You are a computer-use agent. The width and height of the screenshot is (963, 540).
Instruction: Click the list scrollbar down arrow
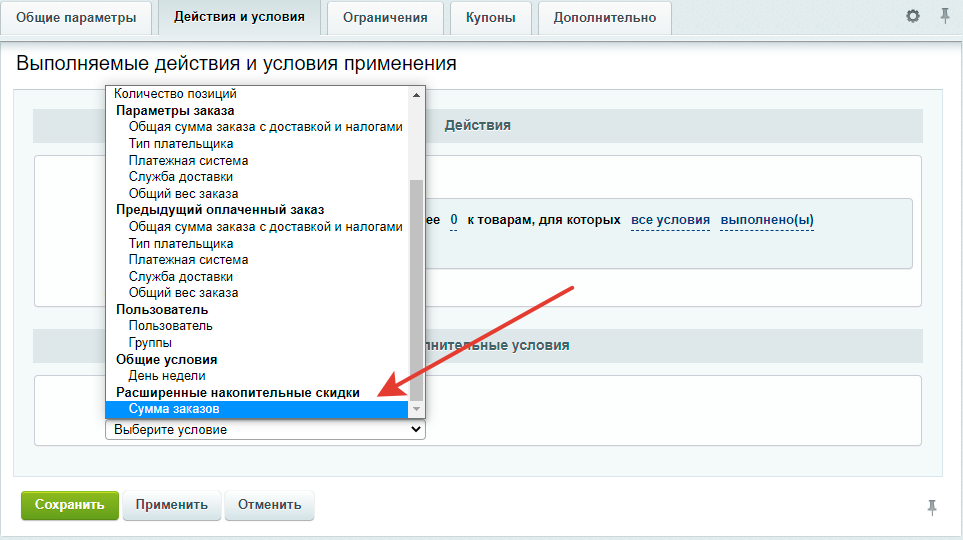coord(416,409)
